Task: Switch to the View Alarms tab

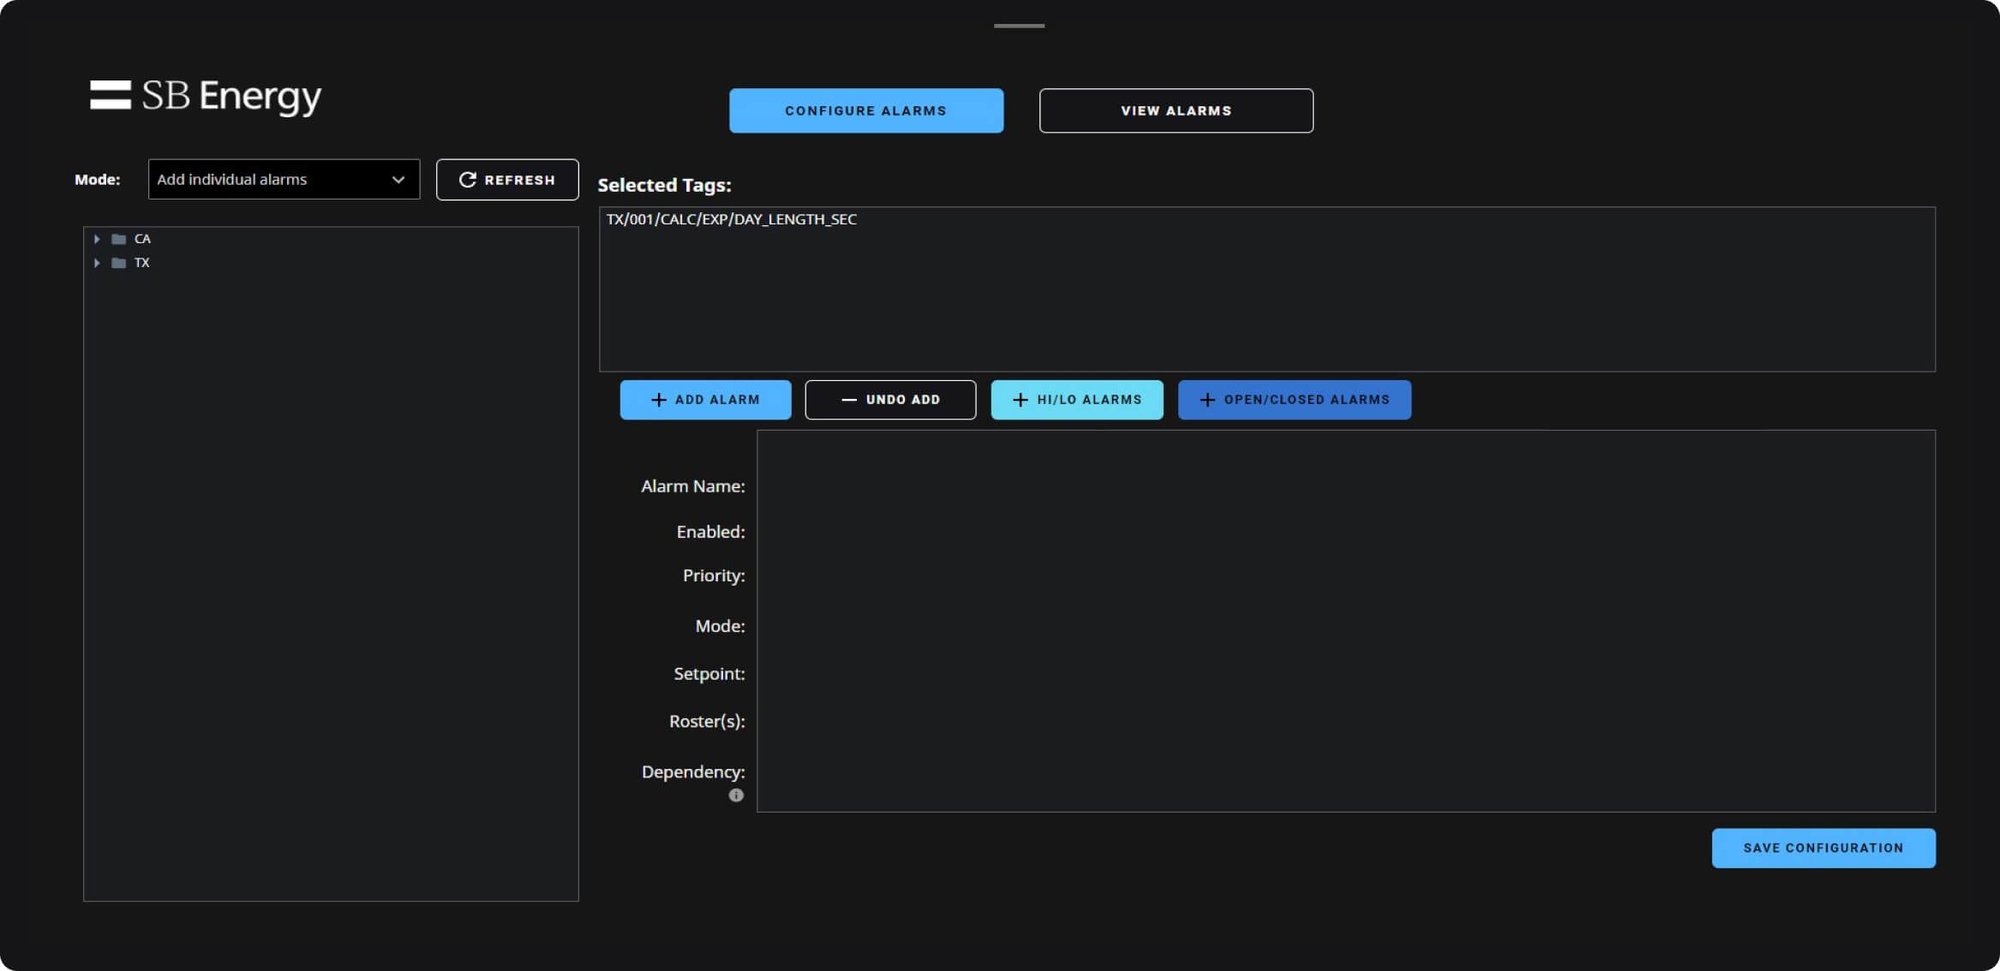Action: tap(1175, 111)
